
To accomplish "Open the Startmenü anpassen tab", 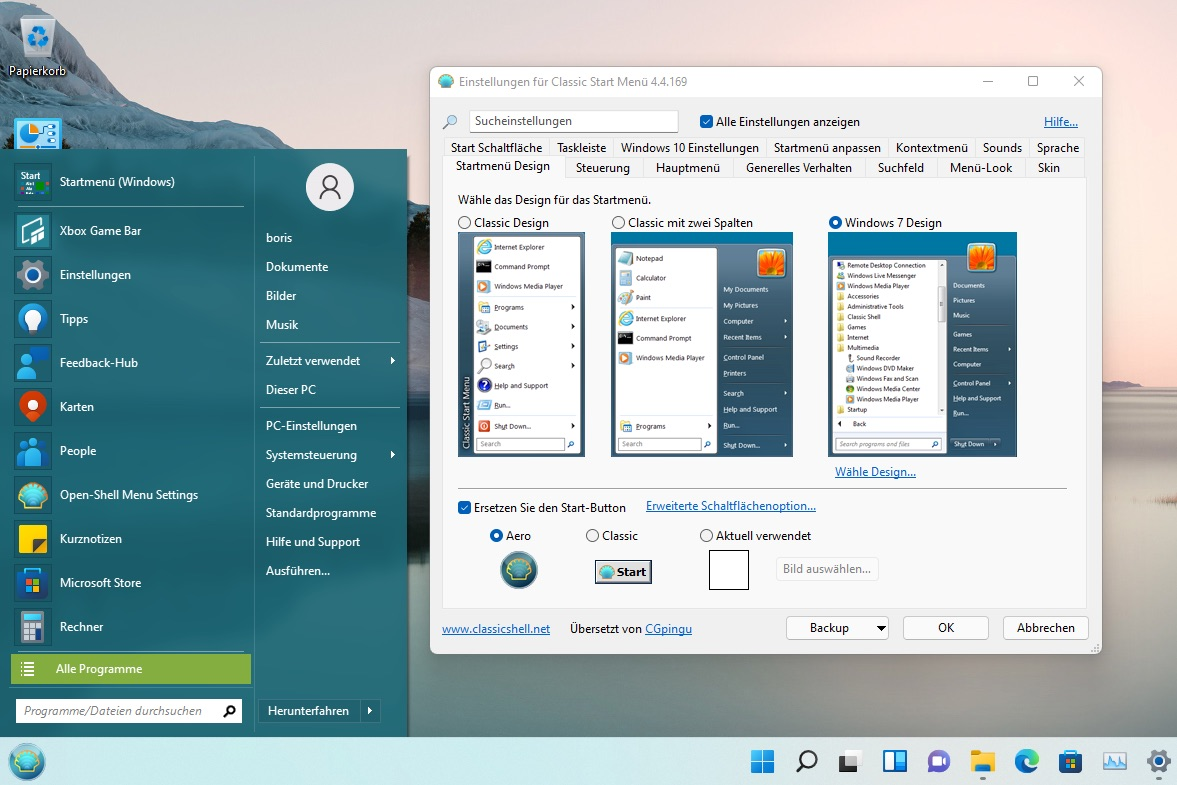I will [x=827, y=148].
